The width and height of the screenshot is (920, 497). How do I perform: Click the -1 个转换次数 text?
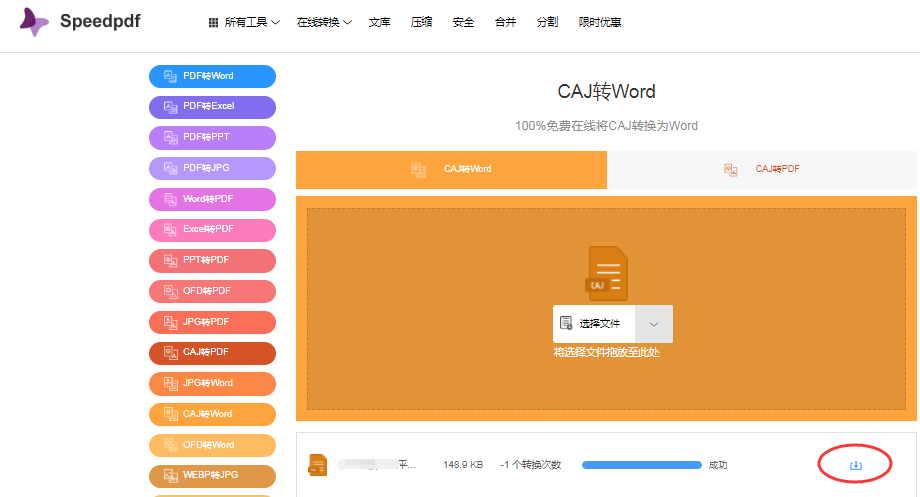[531, 465]
